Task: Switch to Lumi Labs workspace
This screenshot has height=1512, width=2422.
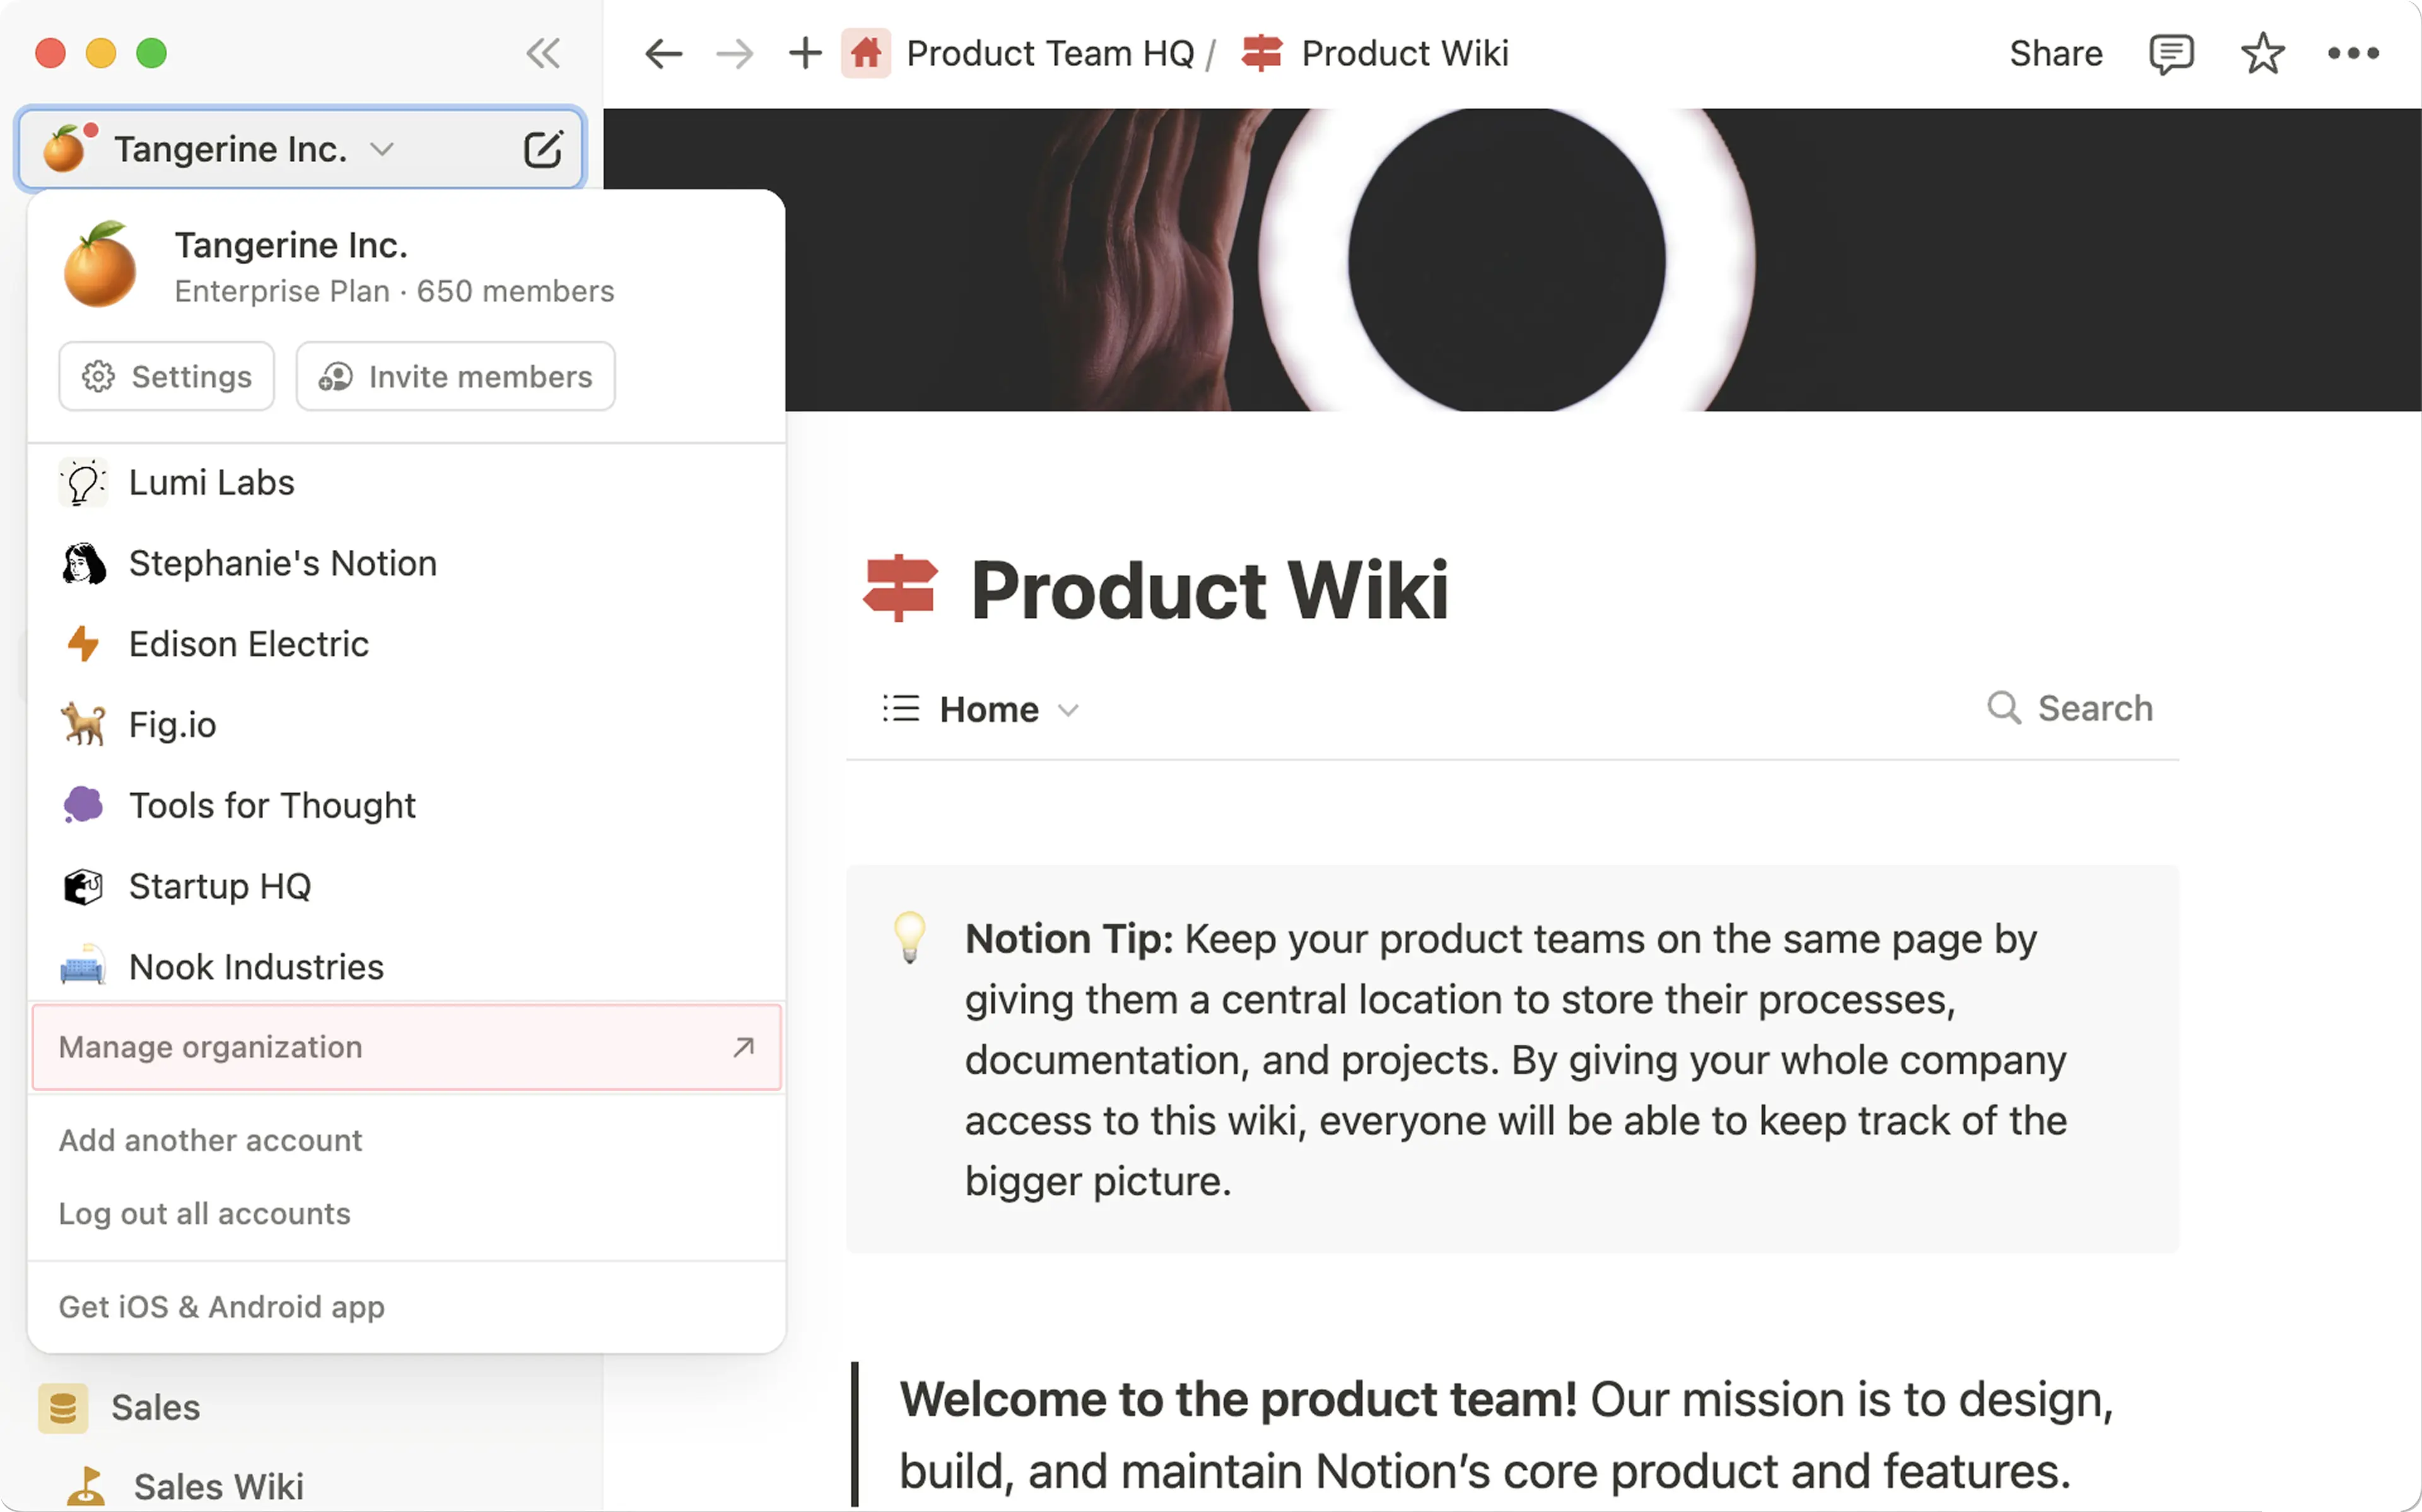Action: coord(212,483)
